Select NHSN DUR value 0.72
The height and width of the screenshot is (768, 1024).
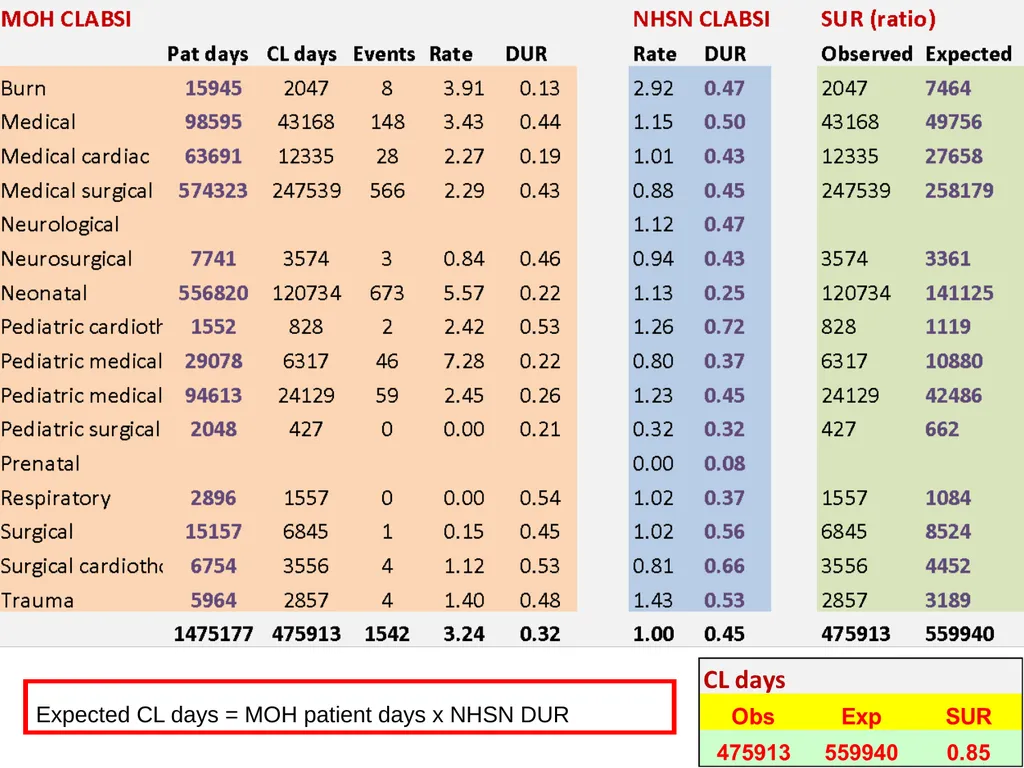click(x=724, y=327)
